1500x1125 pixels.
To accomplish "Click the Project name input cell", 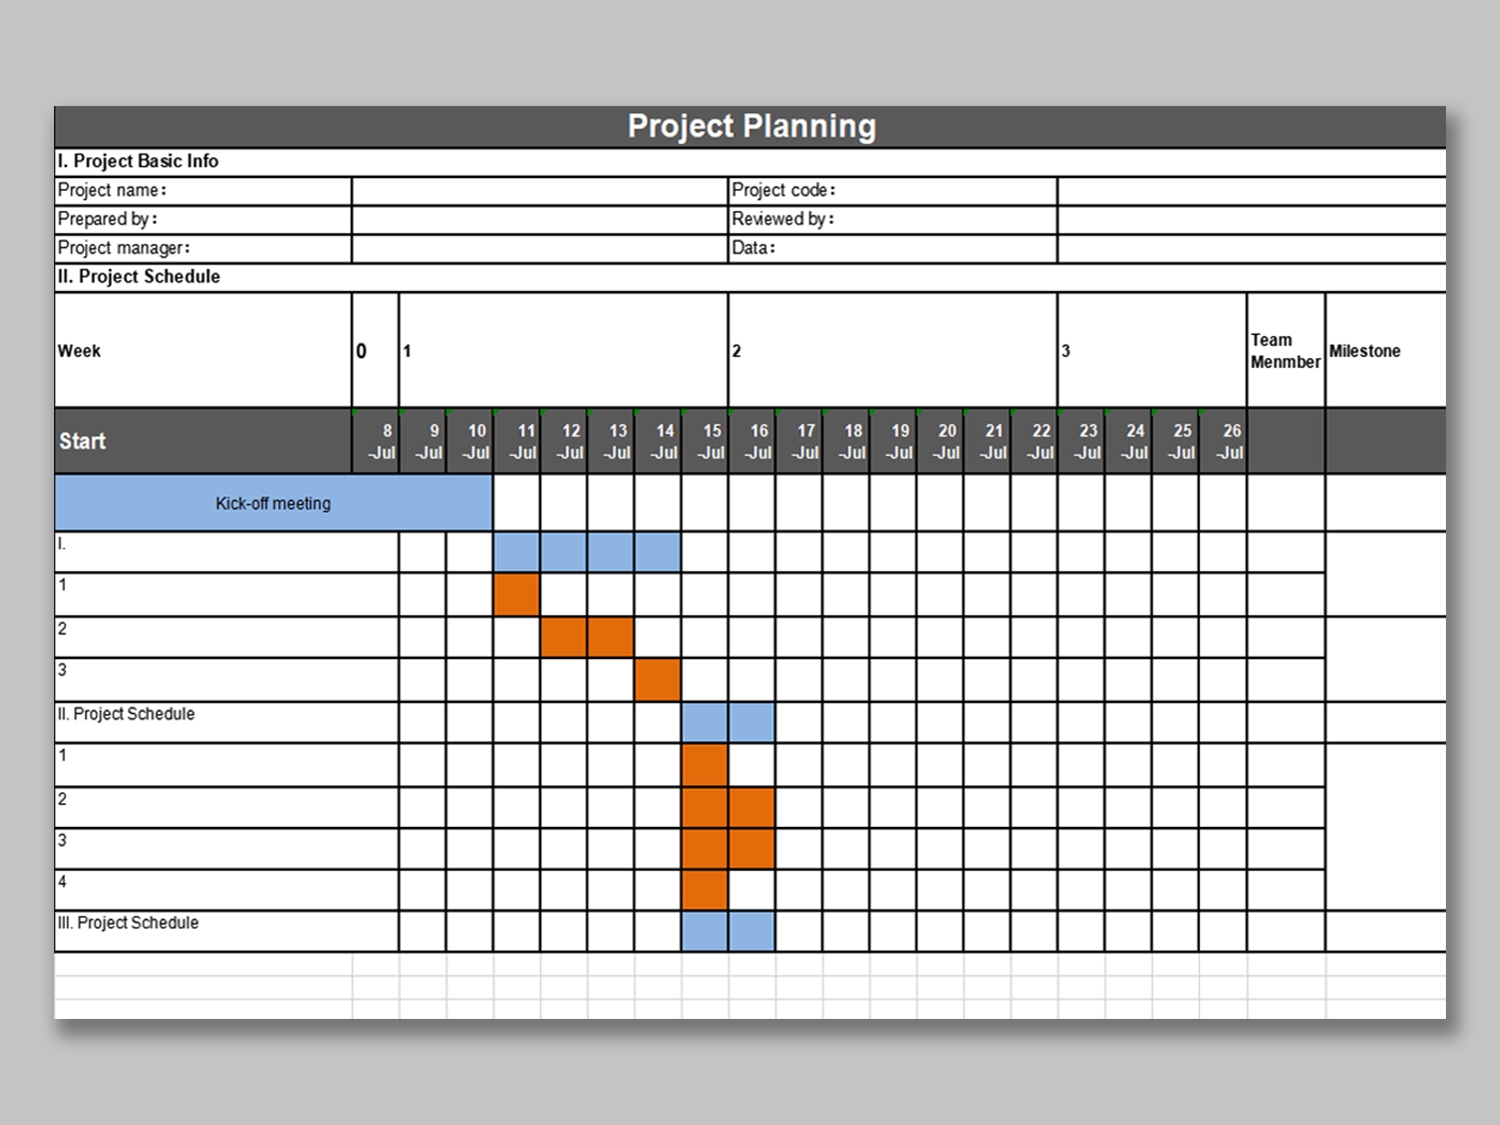I will 539,191.
